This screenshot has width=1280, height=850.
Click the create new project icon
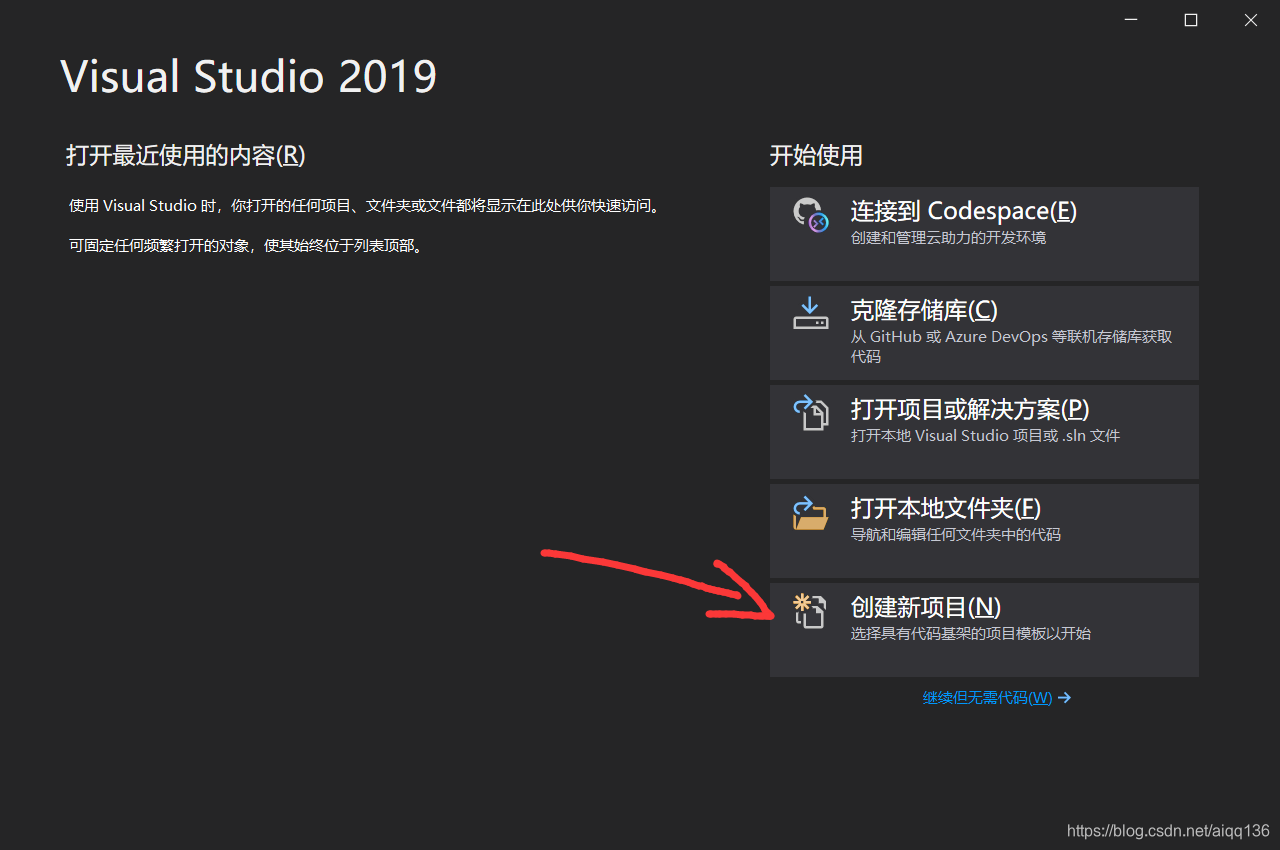tap(810, 611)
